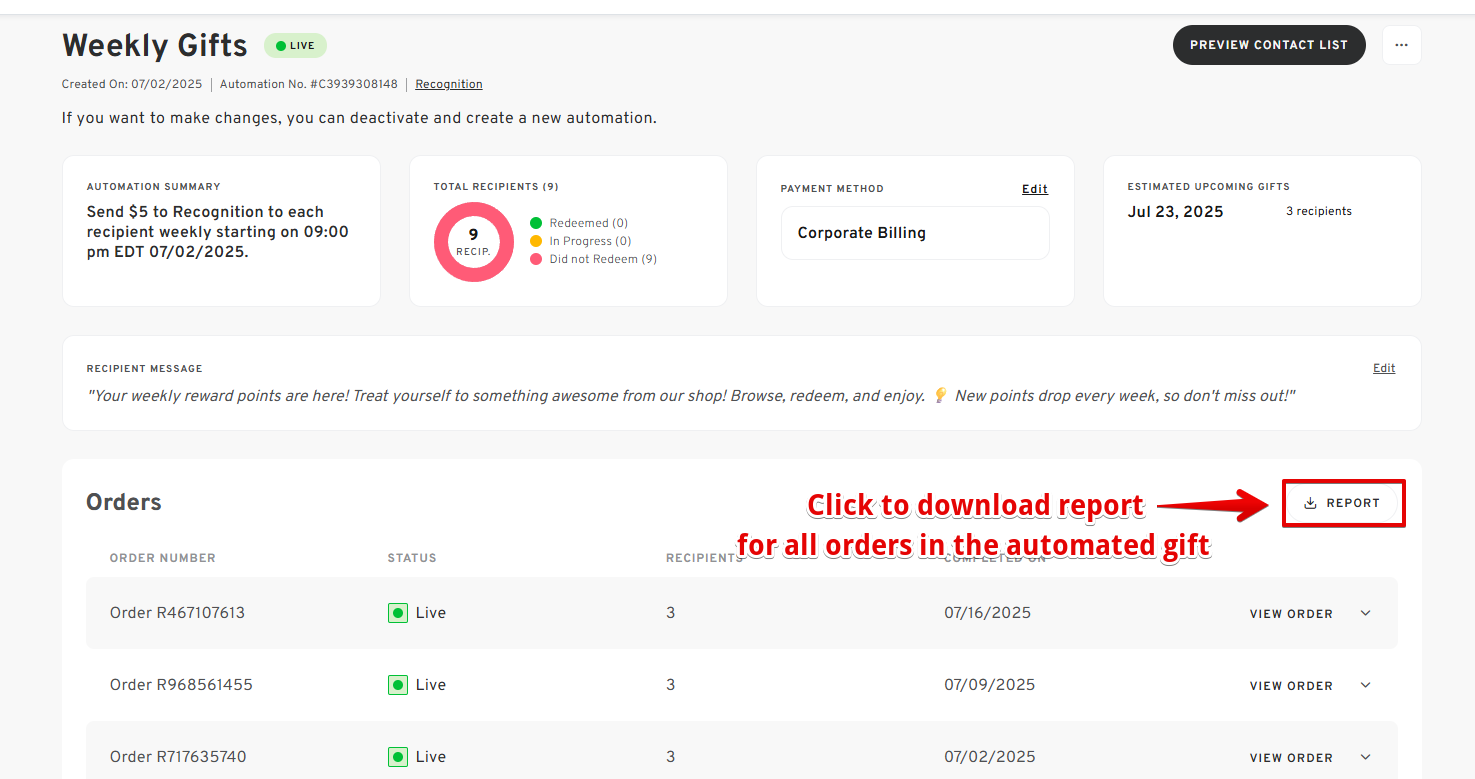Viewport: 1475px width, 779px height.
Task: Click the 07/09/2025 completed date
Action: pyautogui.click(x=990, y=685)
